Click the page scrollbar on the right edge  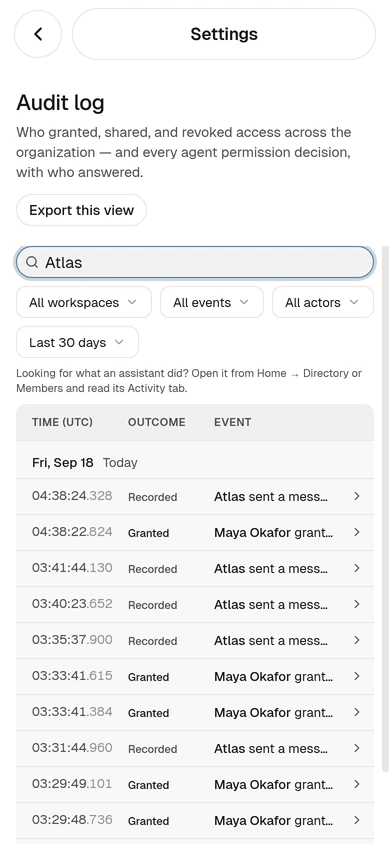(385, 509)
